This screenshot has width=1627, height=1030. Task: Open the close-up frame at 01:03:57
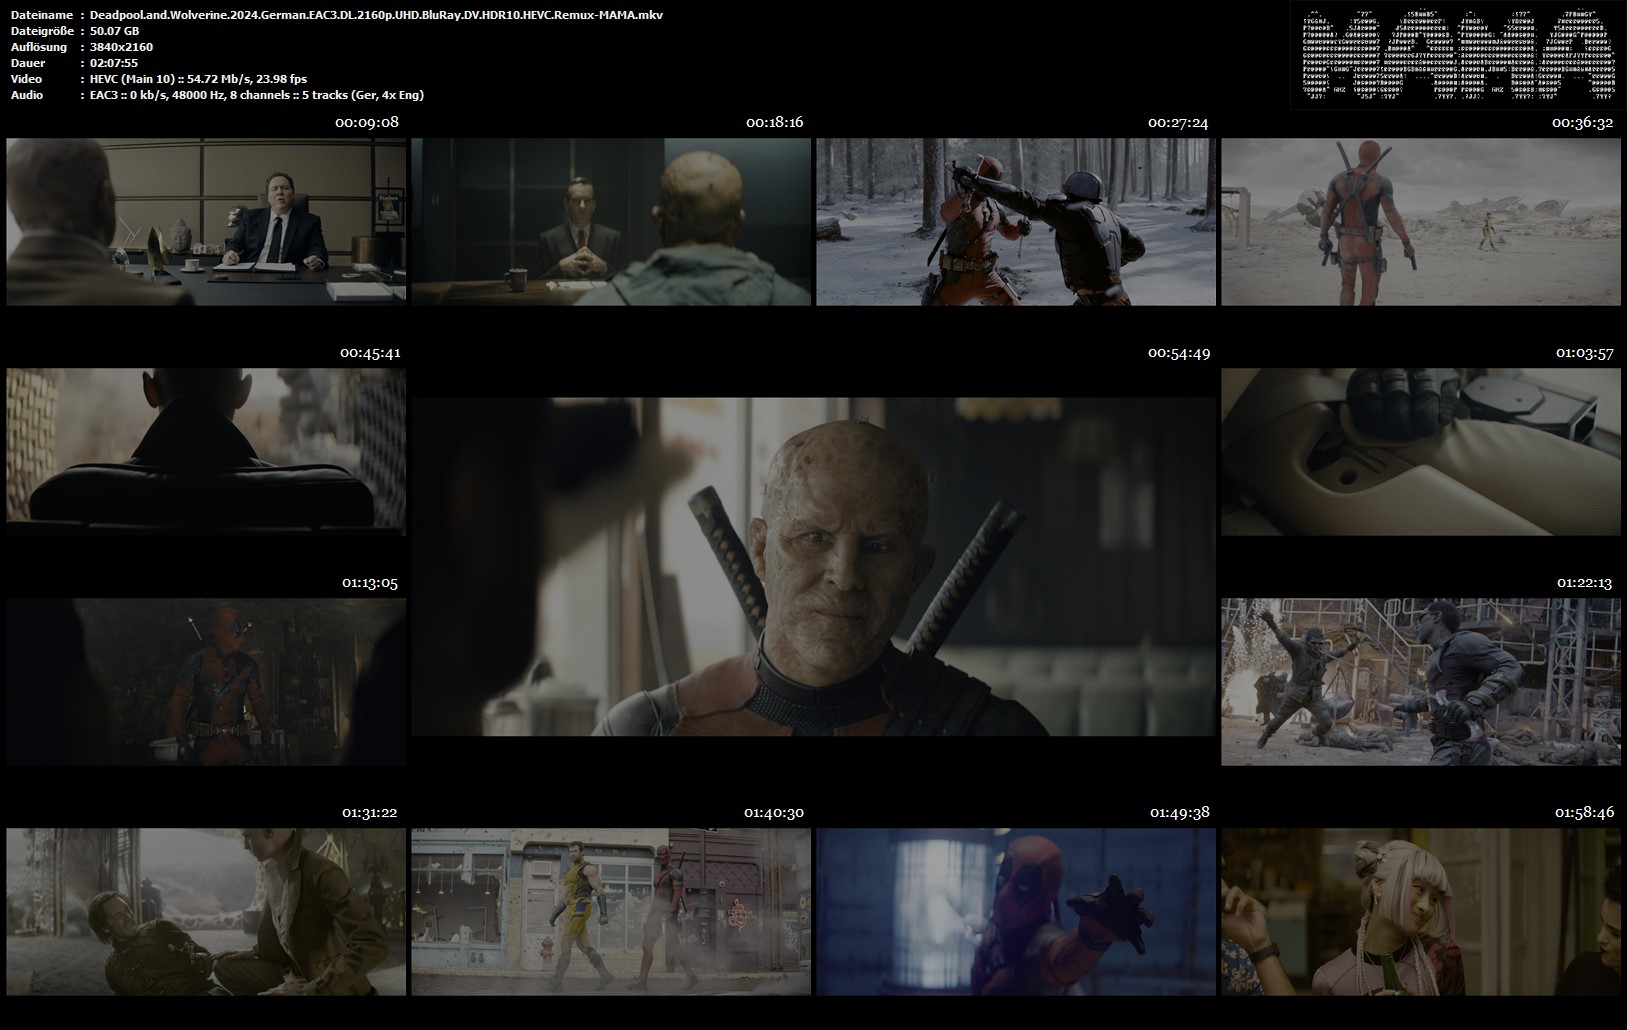(x=1421, y=452)
